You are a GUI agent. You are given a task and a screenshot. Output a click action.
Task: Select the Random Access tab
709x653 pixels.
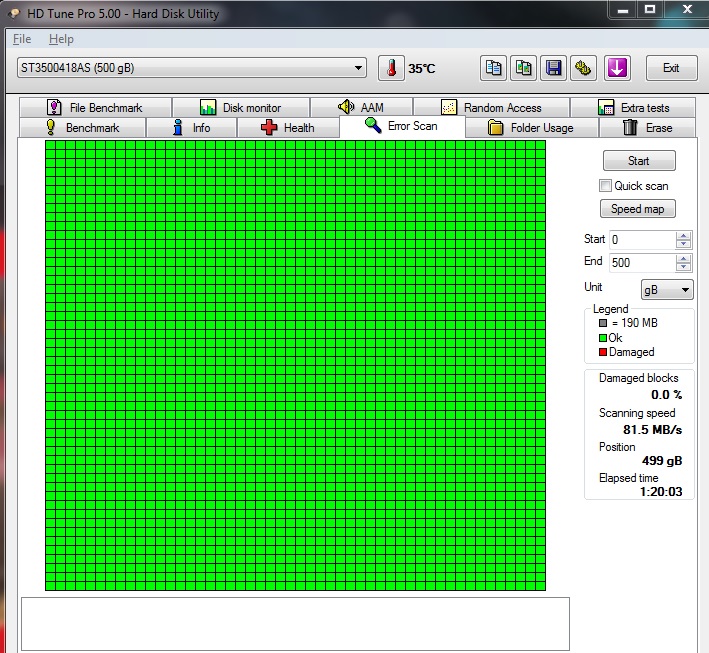click(491, 108)
